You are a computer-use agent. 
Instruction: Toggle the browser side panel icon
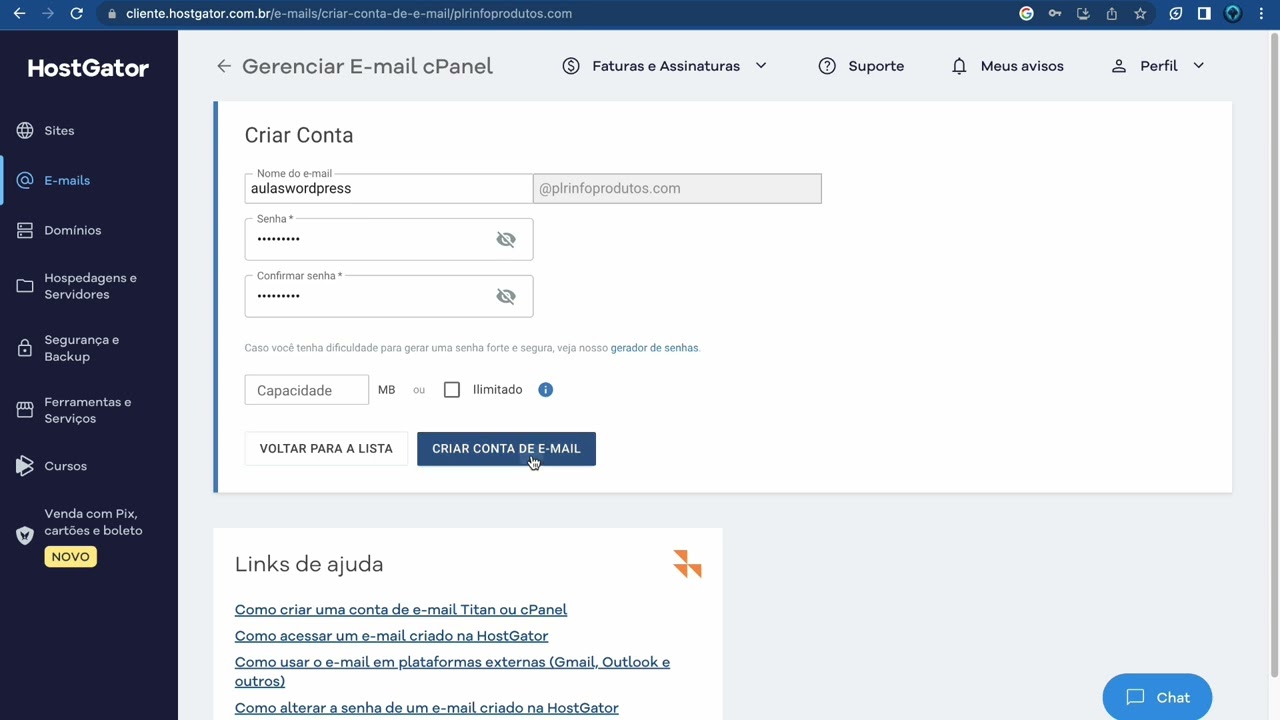pyautogui.click(x=1204, y=14)
